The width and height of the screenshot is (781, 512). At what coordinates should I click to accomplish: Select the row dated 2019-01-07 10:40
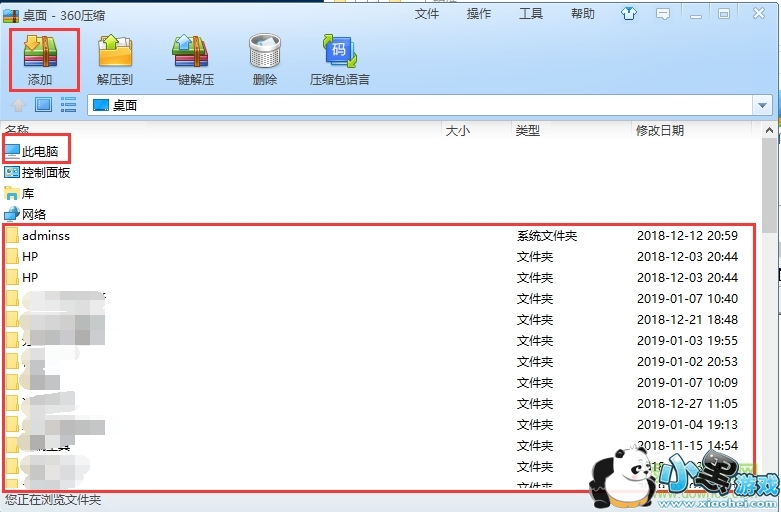click(380, 298)
